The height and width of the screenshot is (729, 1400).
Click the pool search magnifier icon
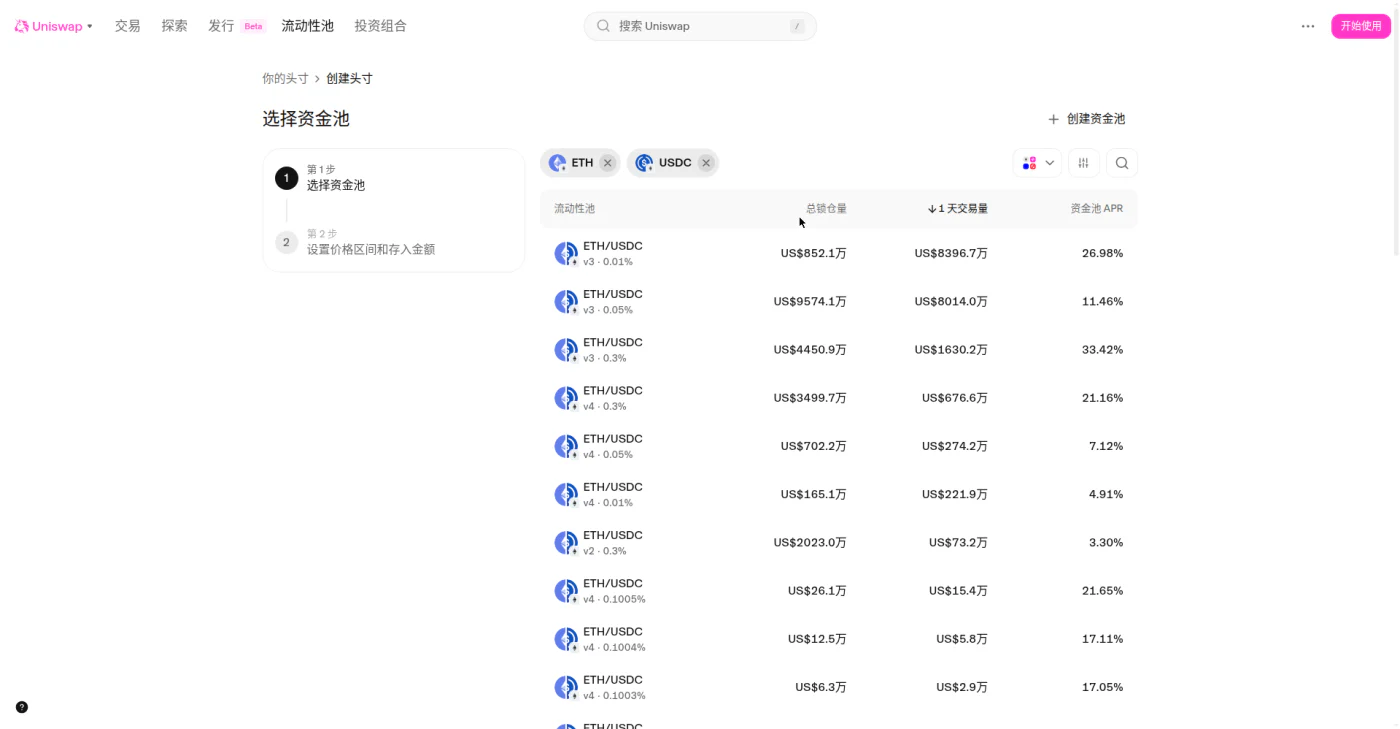coord(1122,163)
